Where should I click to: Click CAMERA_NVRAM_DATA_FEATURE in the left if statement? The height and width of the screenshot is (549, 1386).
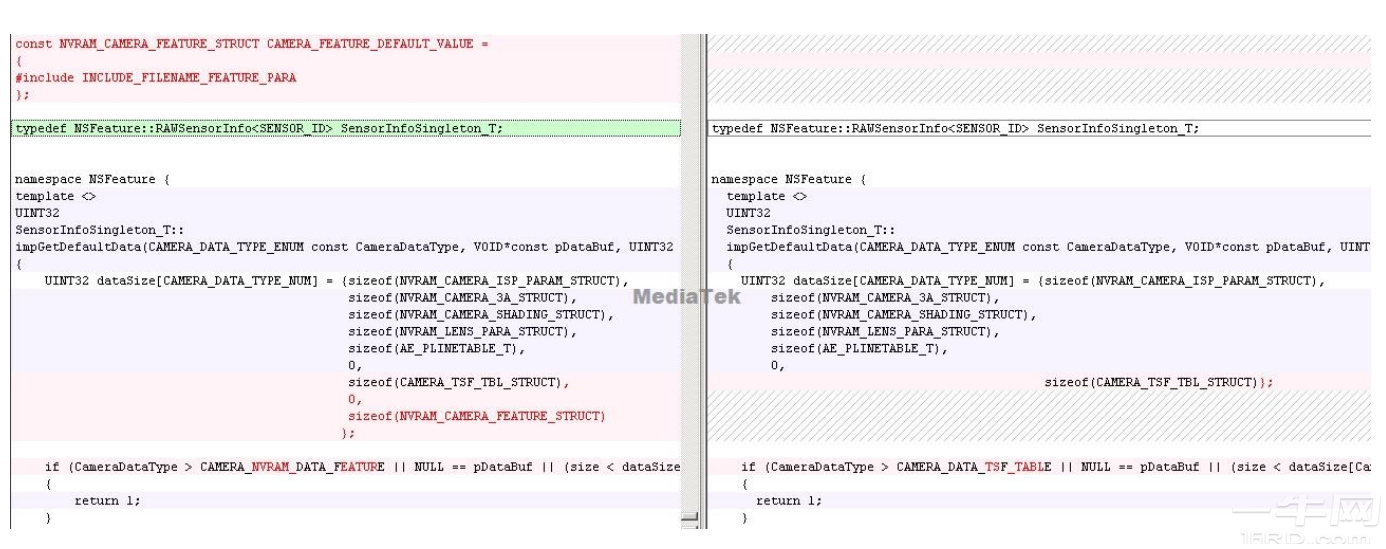point(317,467)
